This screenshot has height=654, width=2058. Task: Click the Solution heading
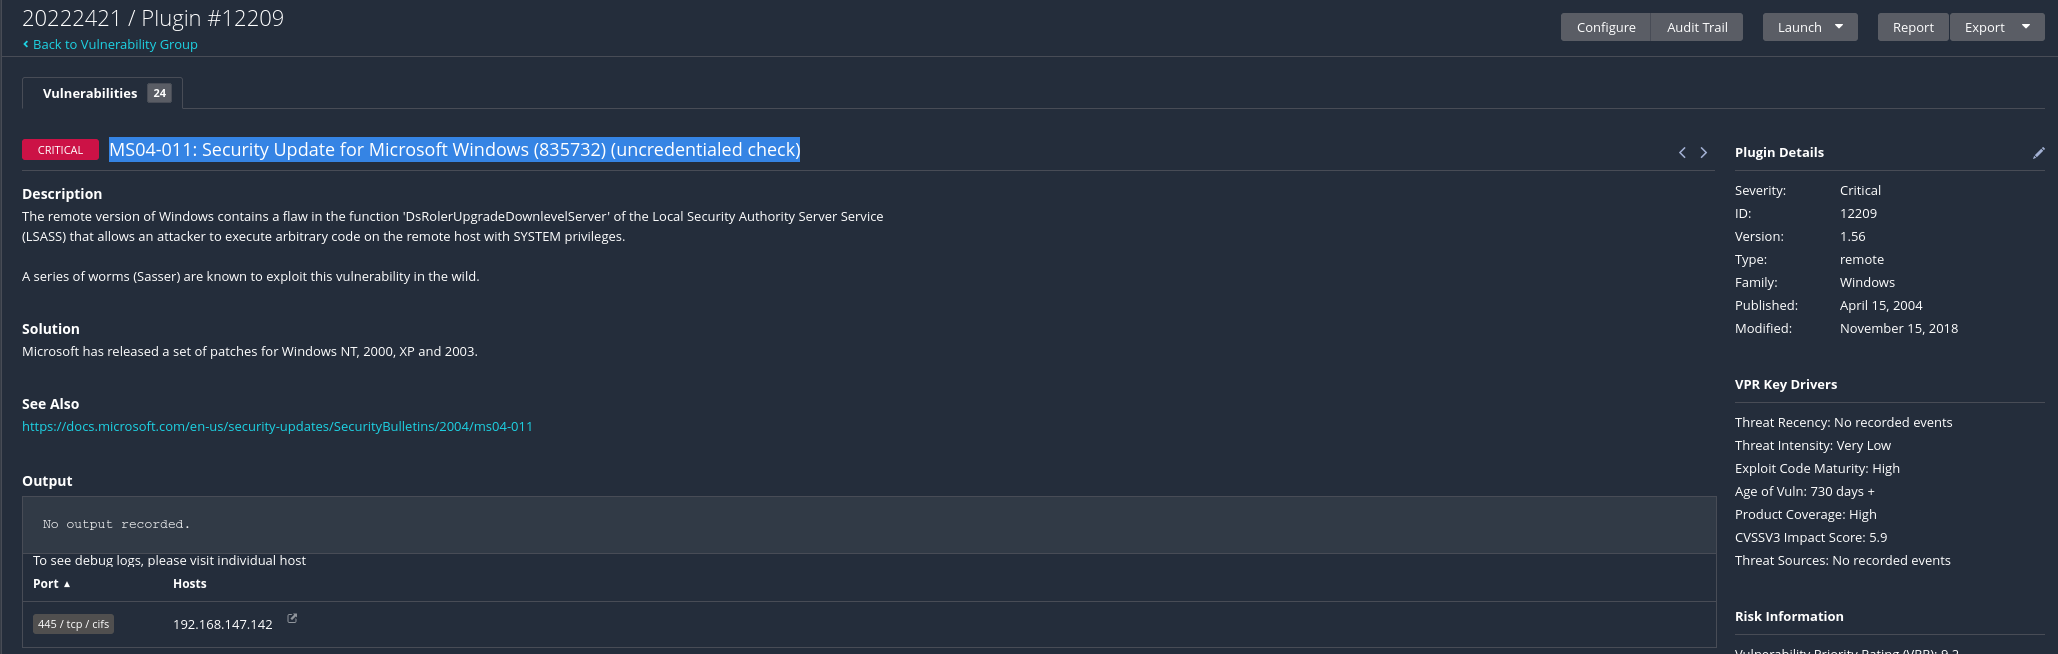pyautogui.click(x=51, y=328)
